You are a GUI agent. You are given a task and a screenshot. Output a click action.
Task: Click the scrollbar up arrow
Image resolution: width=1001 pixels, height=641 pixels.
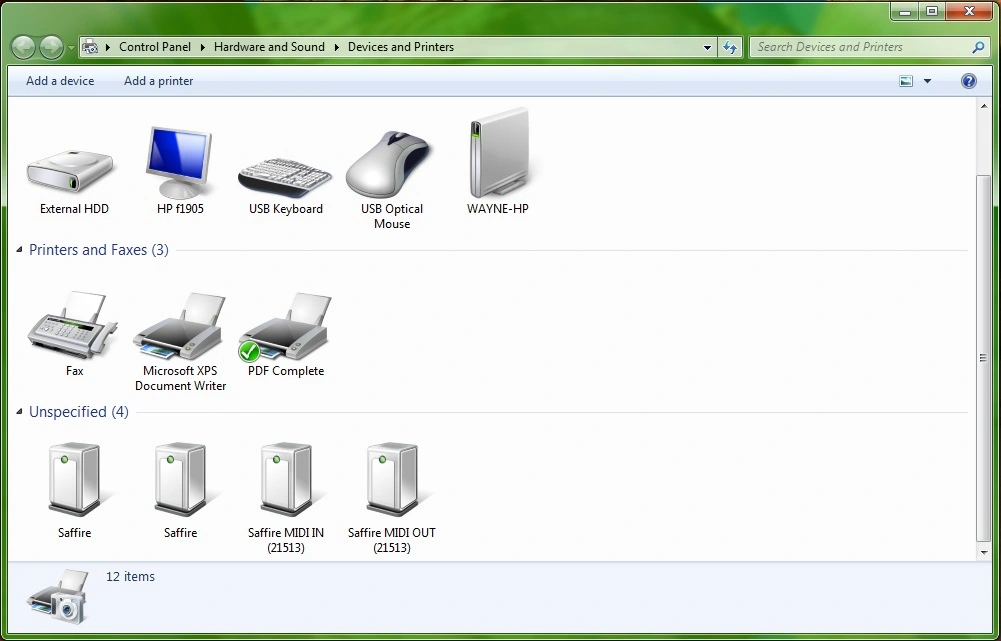pos(983,106)
